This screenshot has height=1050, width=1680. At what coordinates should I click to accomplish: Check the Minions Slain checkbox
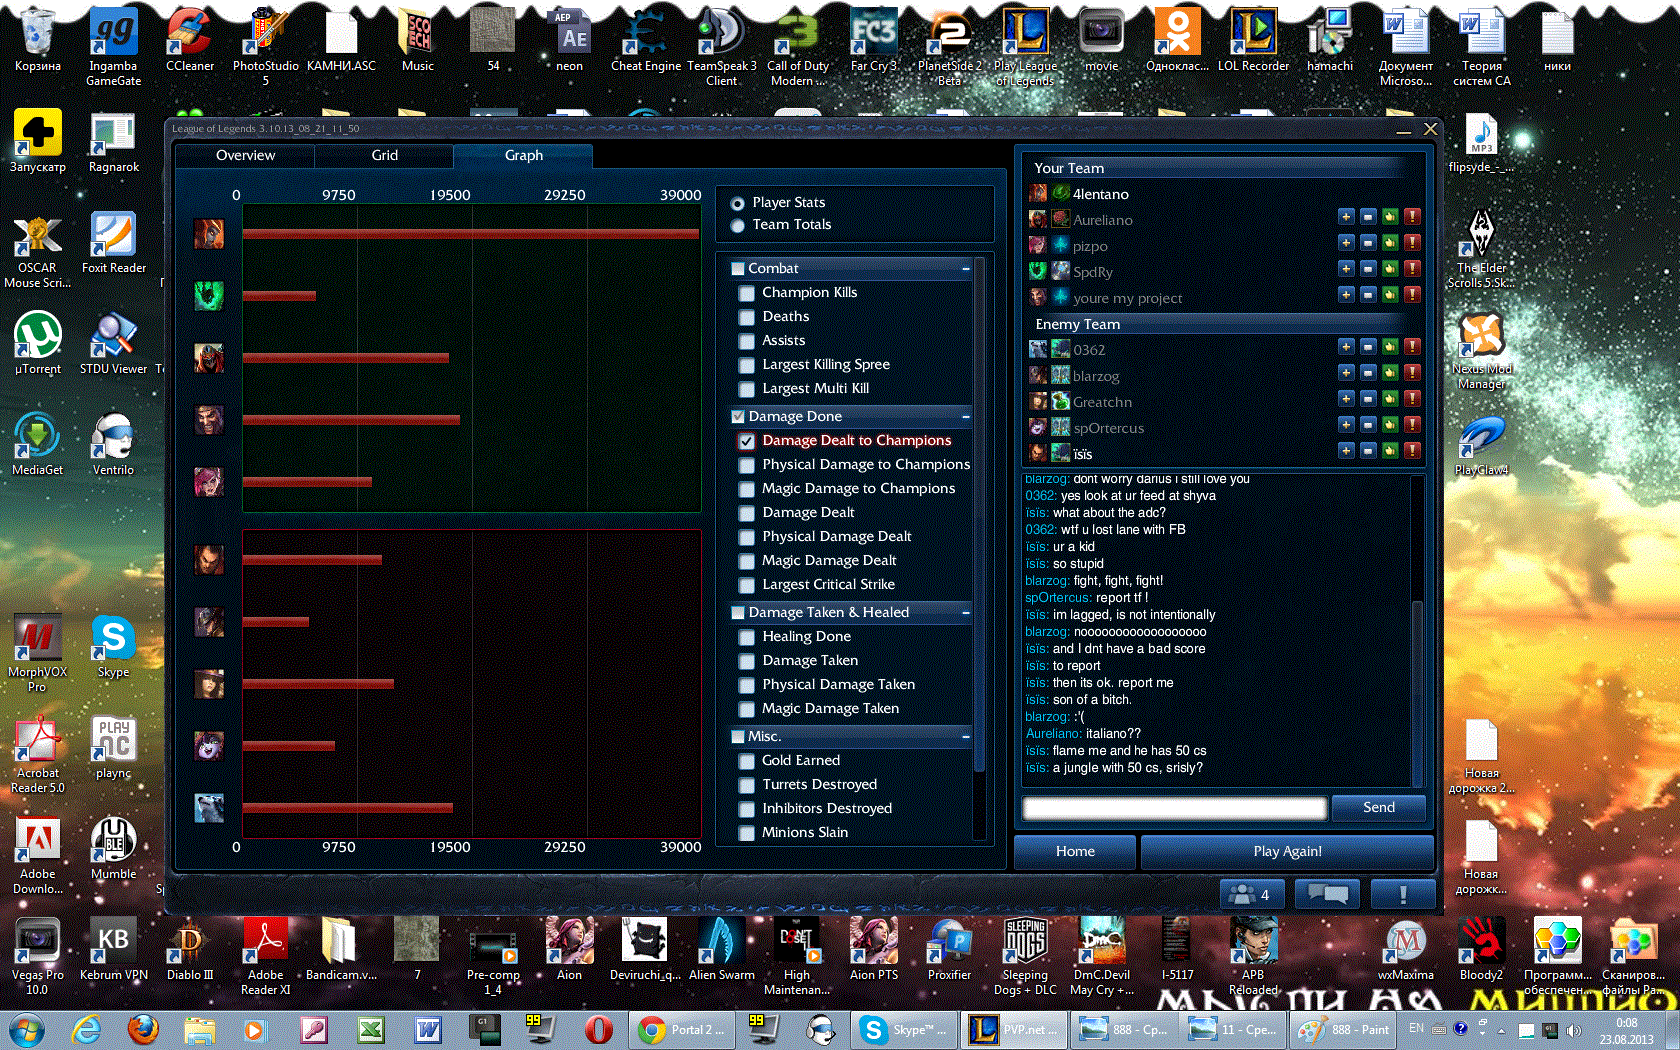tap(746, 833)
